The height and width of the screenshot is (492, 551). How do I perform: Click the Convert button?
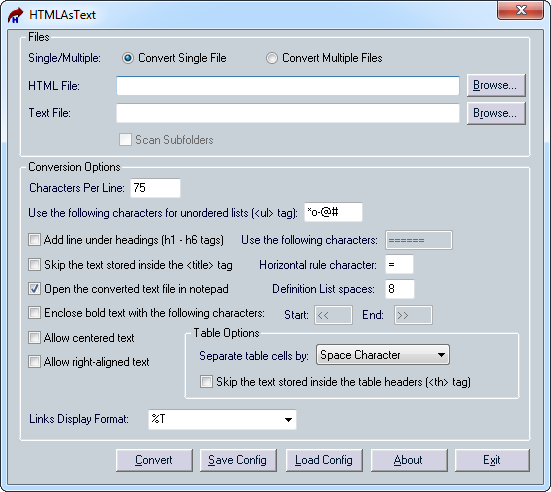(154, 460)
